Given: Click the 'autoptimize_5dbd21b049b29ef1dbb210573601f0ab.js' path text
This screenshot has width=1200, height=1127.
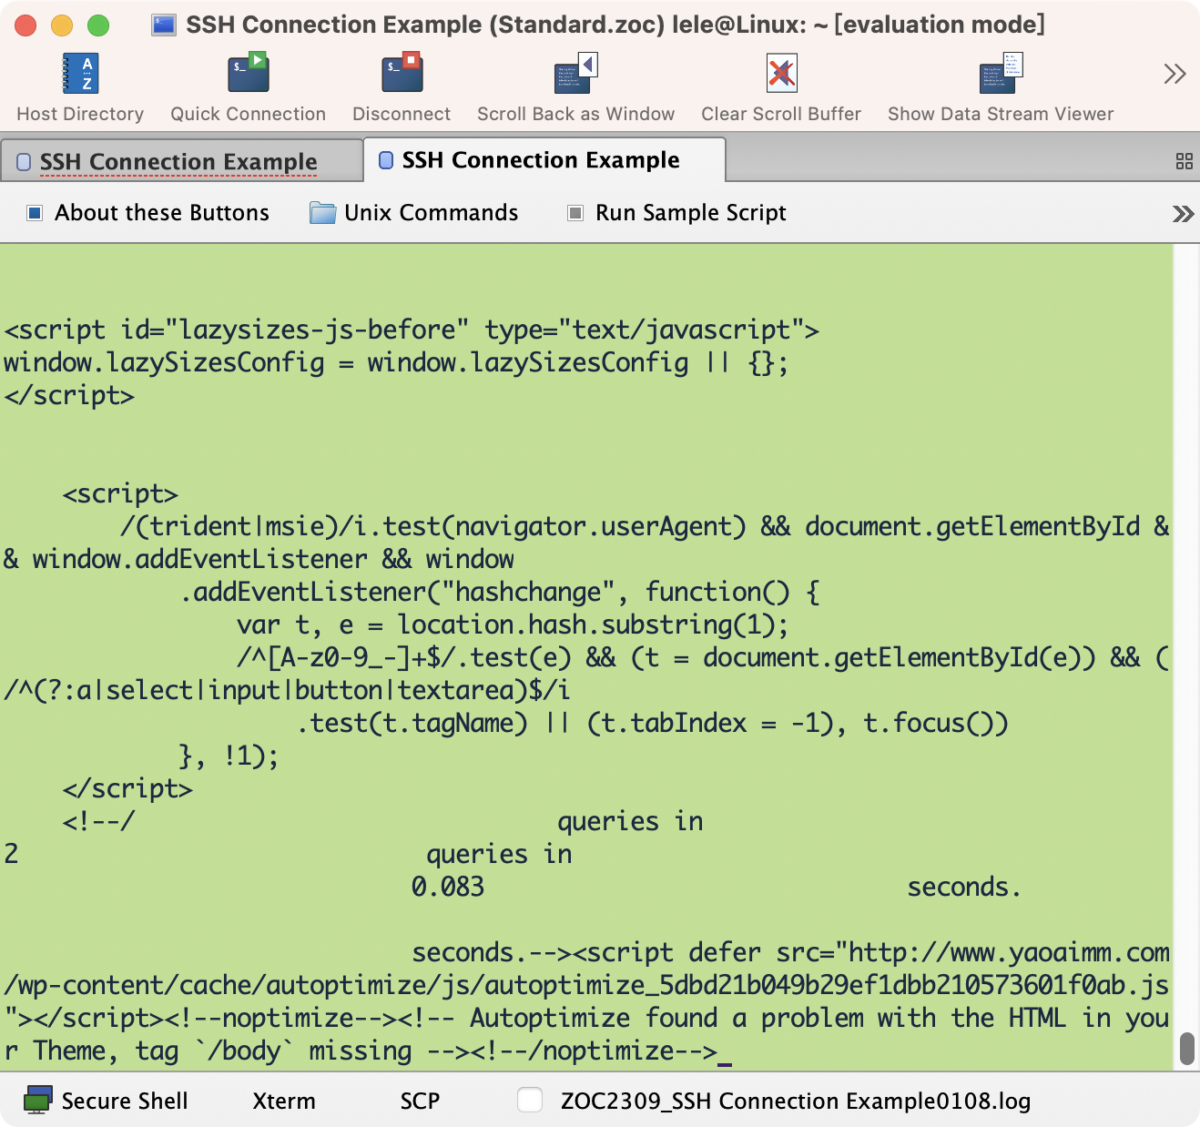Looking at the screenshot, I should coord(826,986).
